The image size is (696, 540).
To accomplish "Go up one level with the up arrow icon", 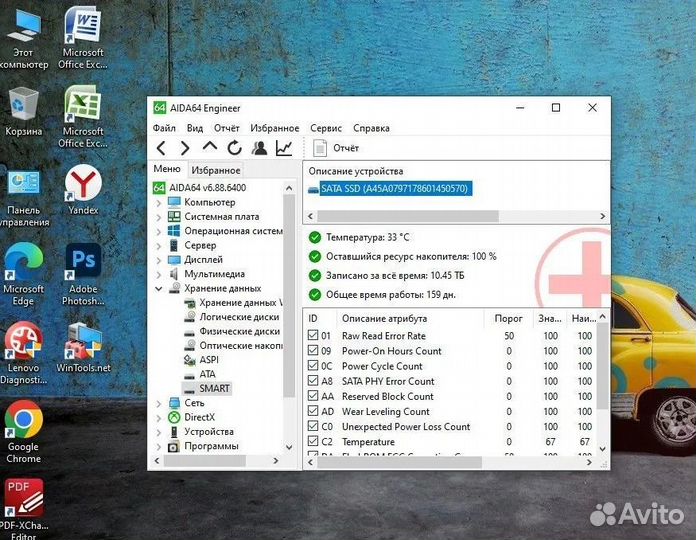I will (x=210, y=147).
